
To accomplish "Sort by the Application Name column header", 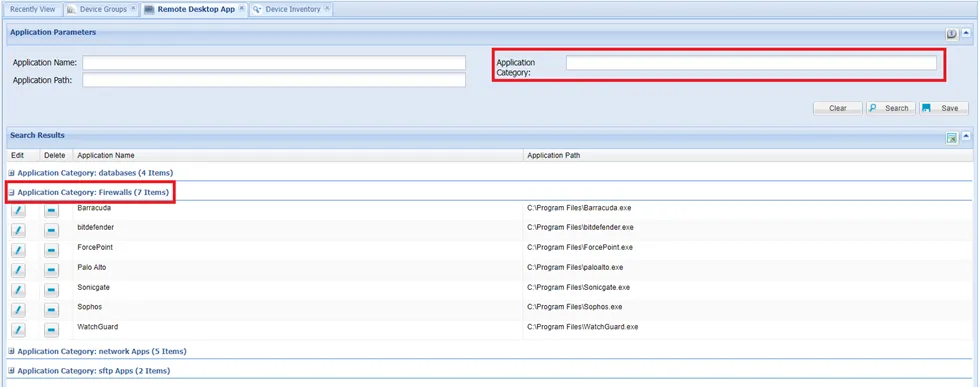I will tap(298, 155).
